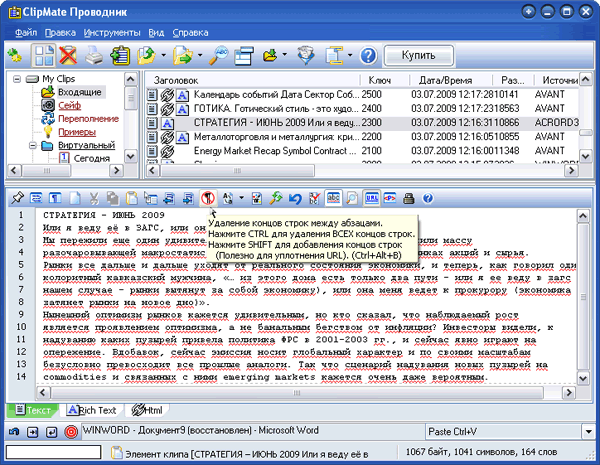Open dropdown arrow next to copy-to-collection icon
The image size is (600, 465).
(163, 55)
